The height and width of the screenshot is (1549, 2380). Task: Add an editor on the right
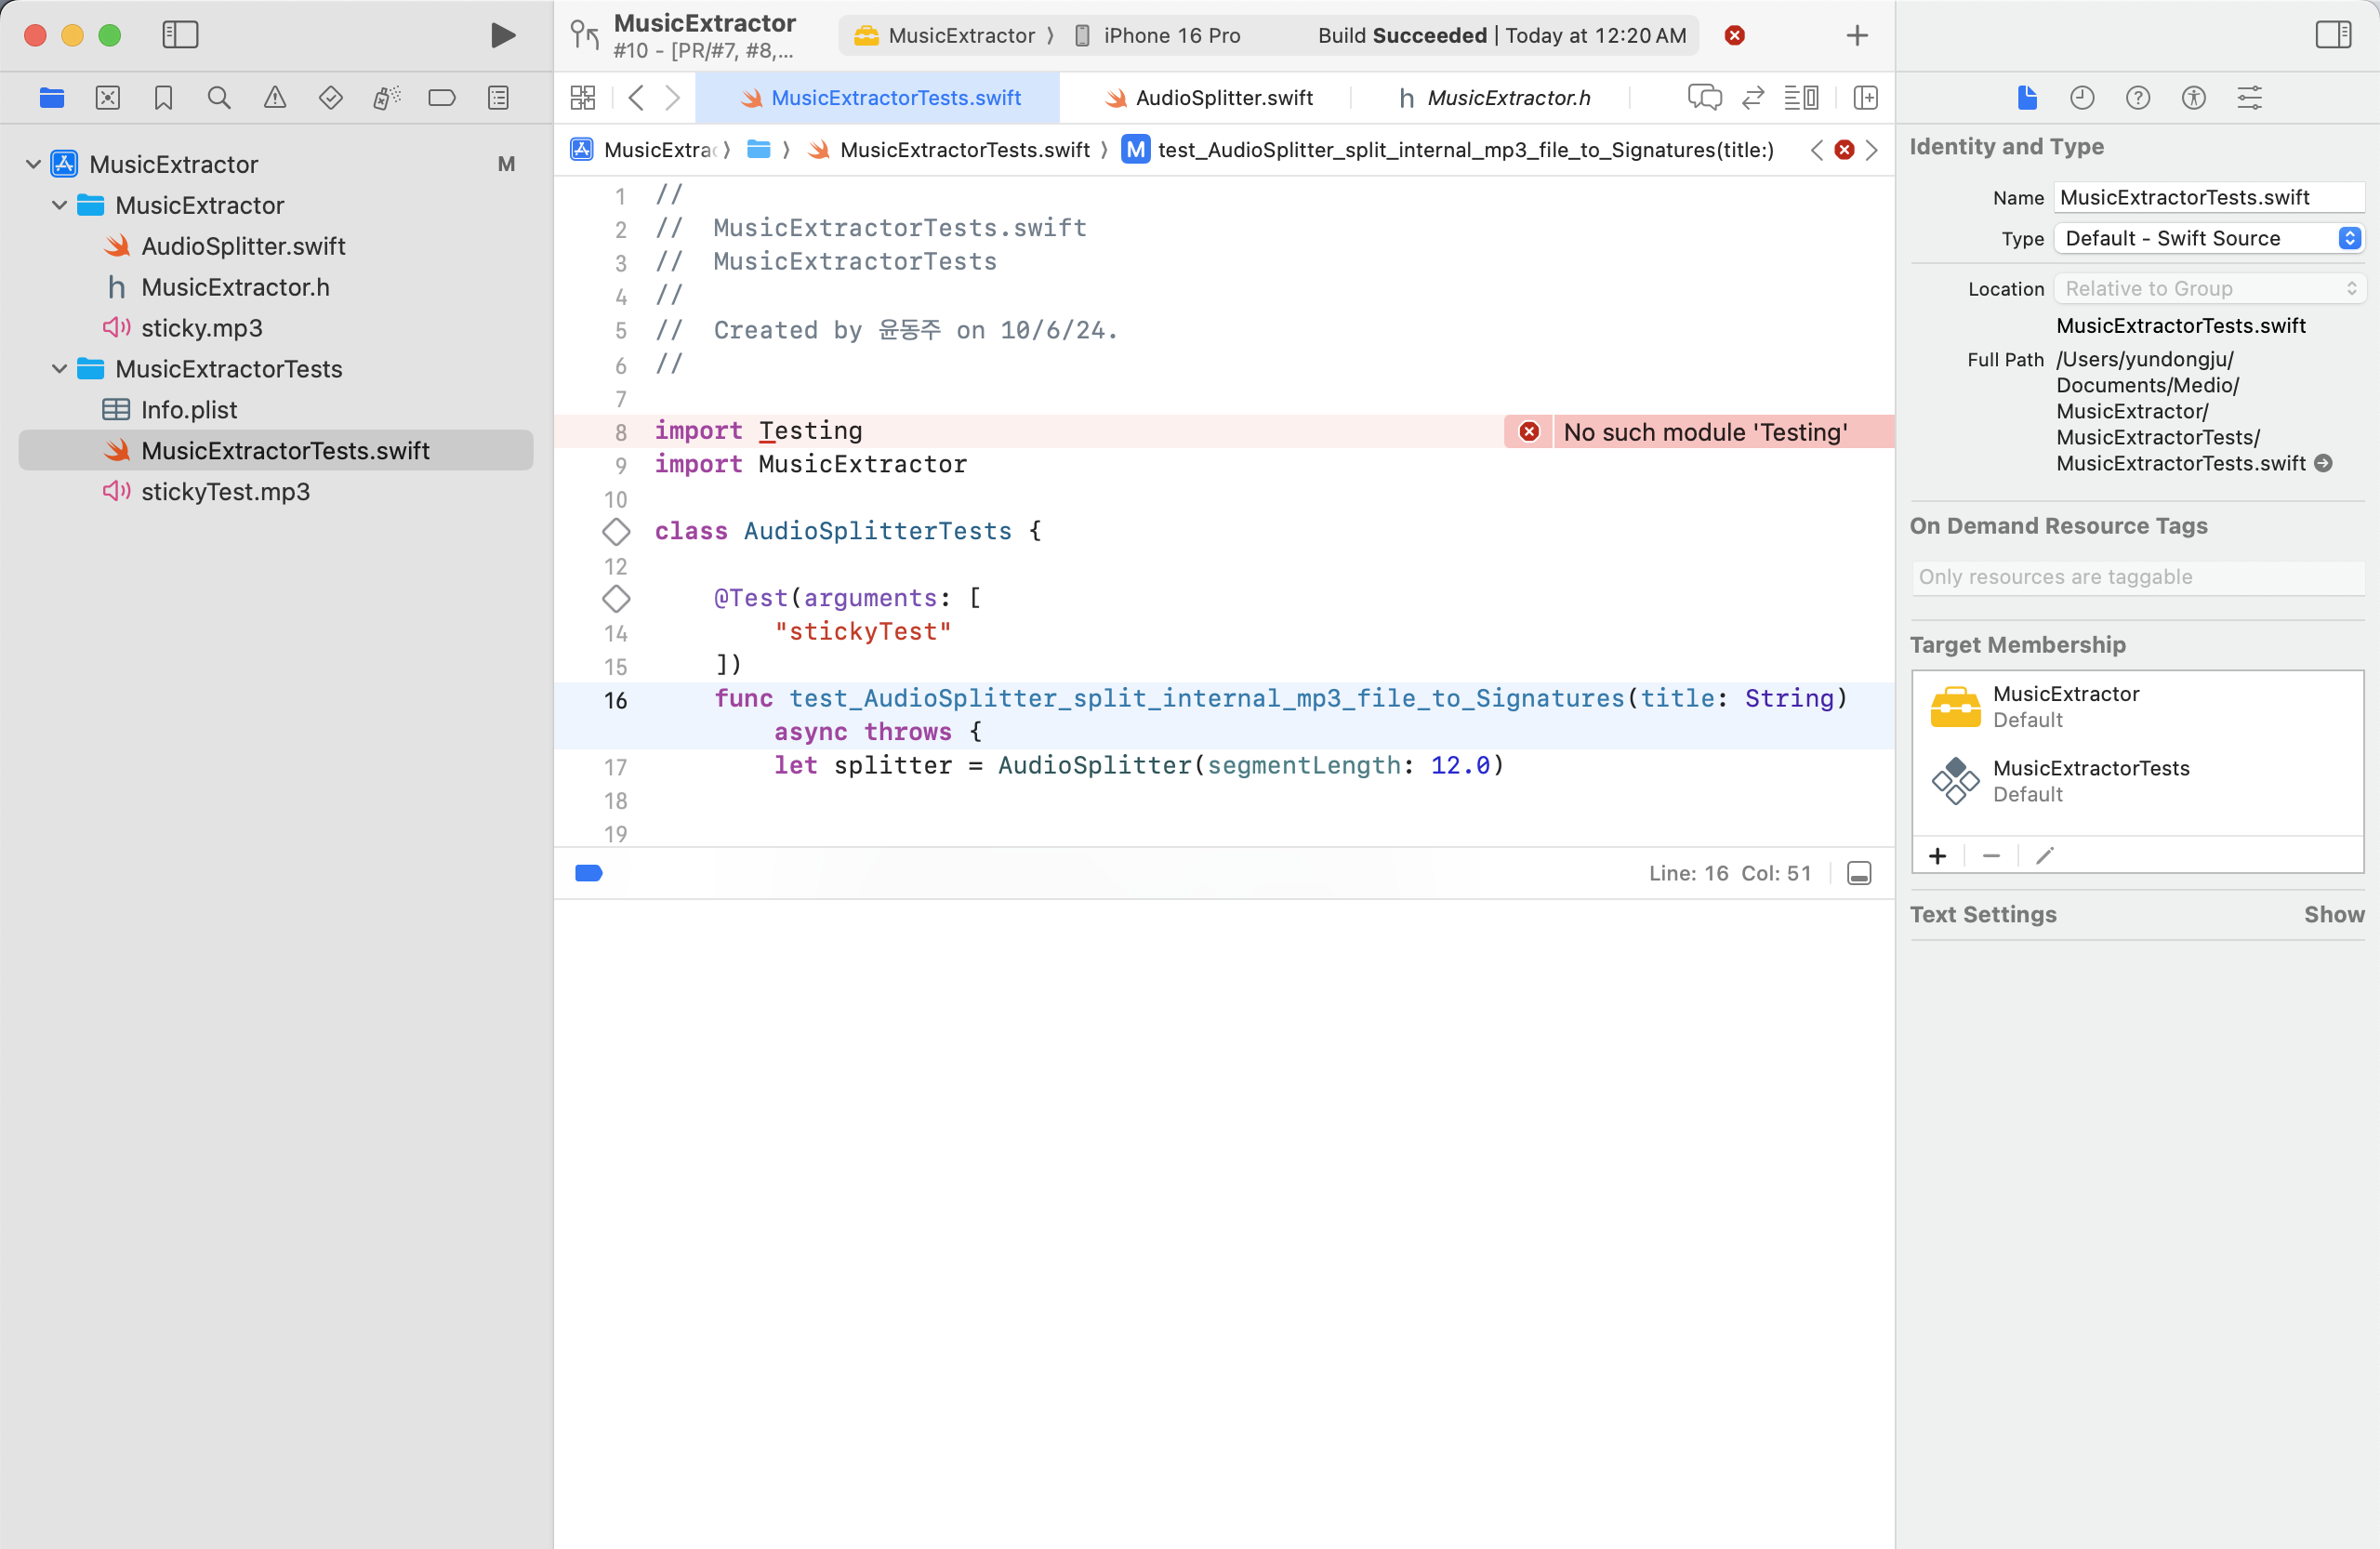tap(1865, 98)
